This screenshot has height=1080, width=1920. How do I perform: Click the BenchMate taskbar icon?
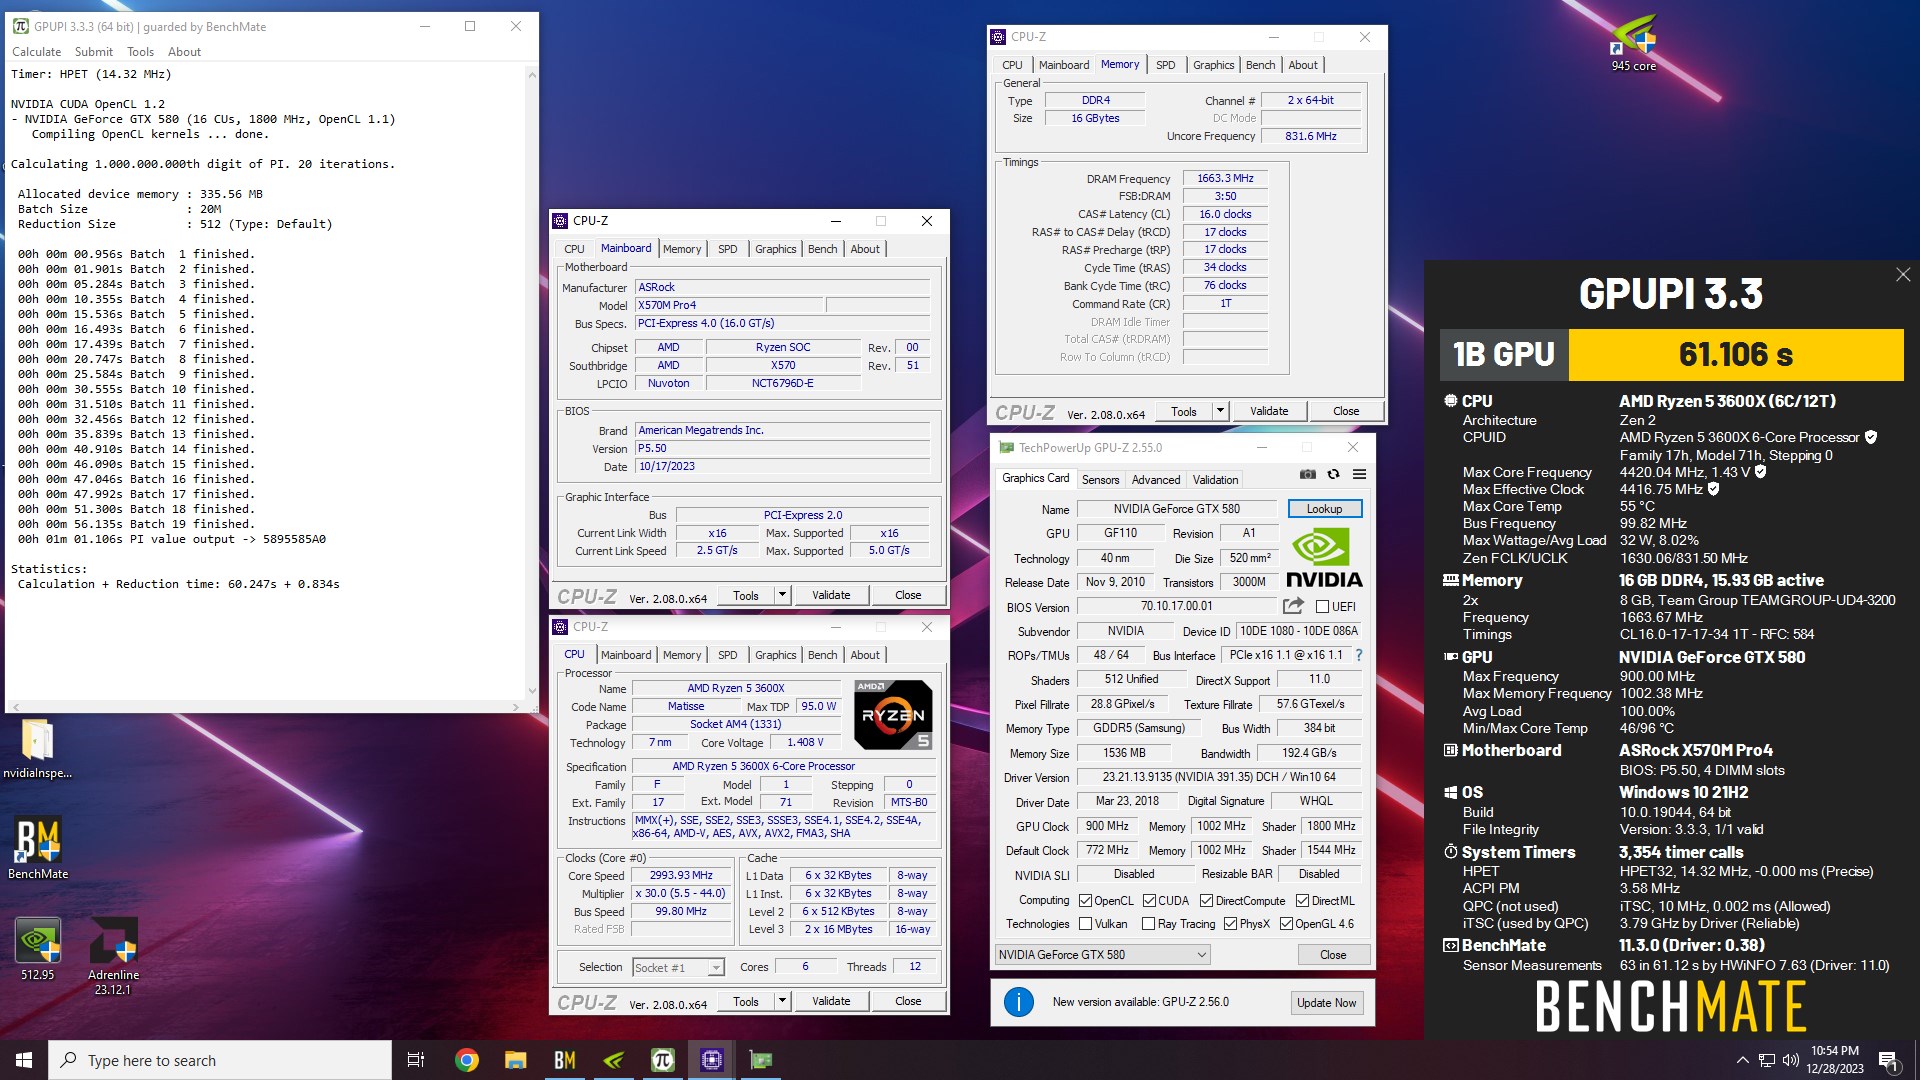coord(564,1060)
